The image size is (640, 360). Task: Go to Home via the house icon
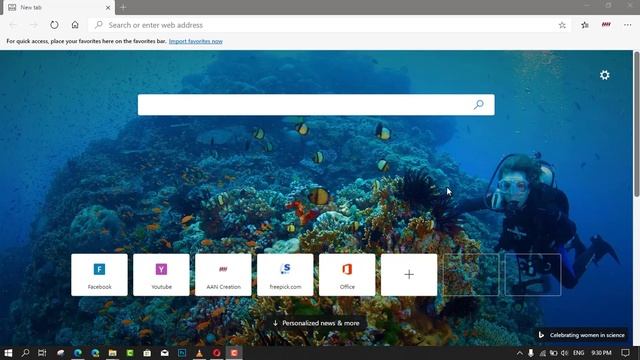tap(75, 25)
